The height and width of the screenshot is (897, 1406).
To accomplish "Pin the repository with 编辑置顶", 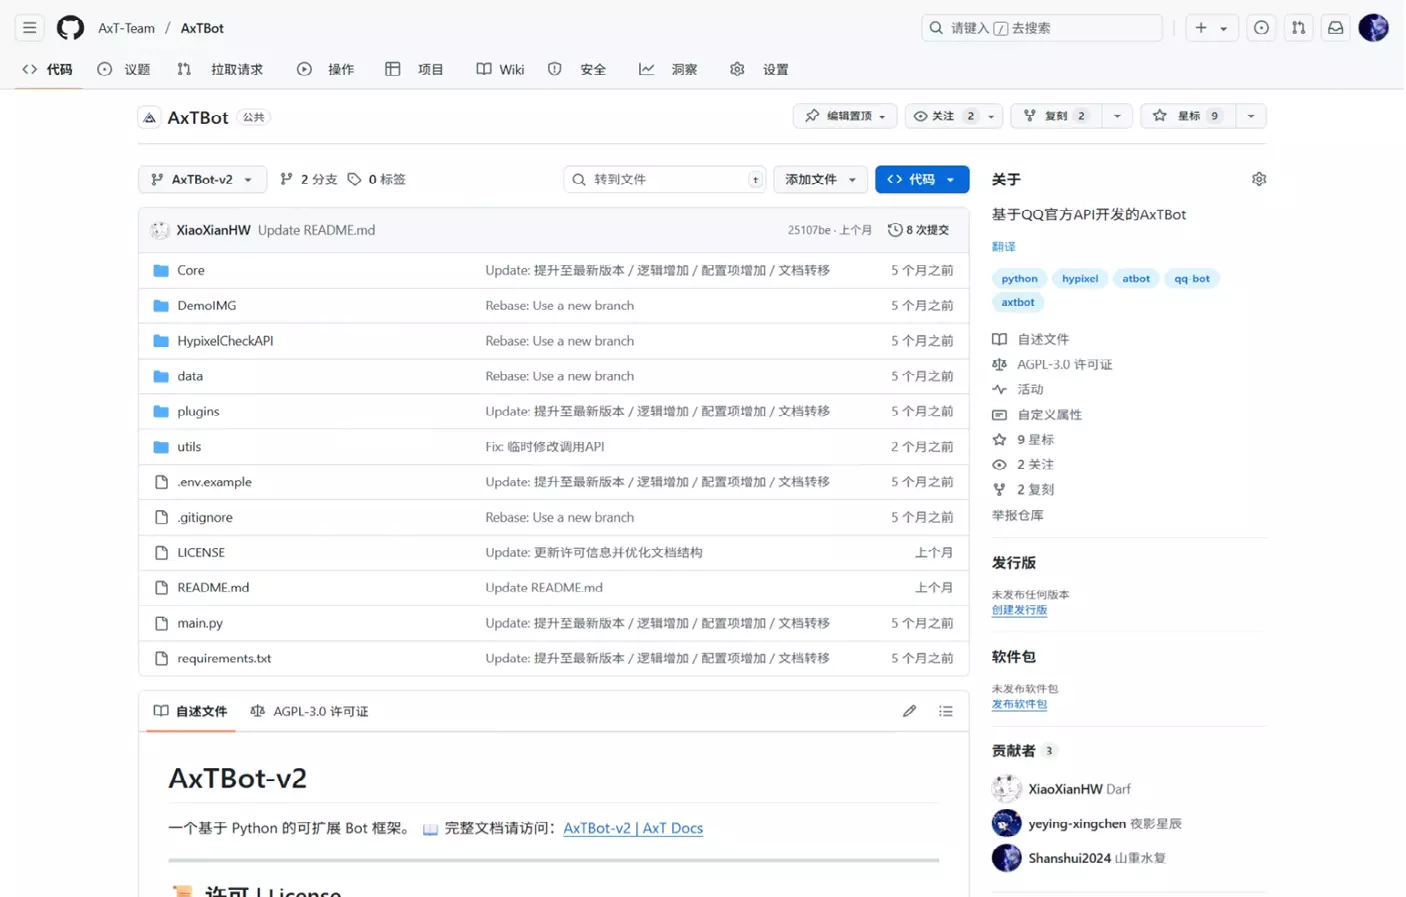I will pyautogui.click(x=845, y=116).
